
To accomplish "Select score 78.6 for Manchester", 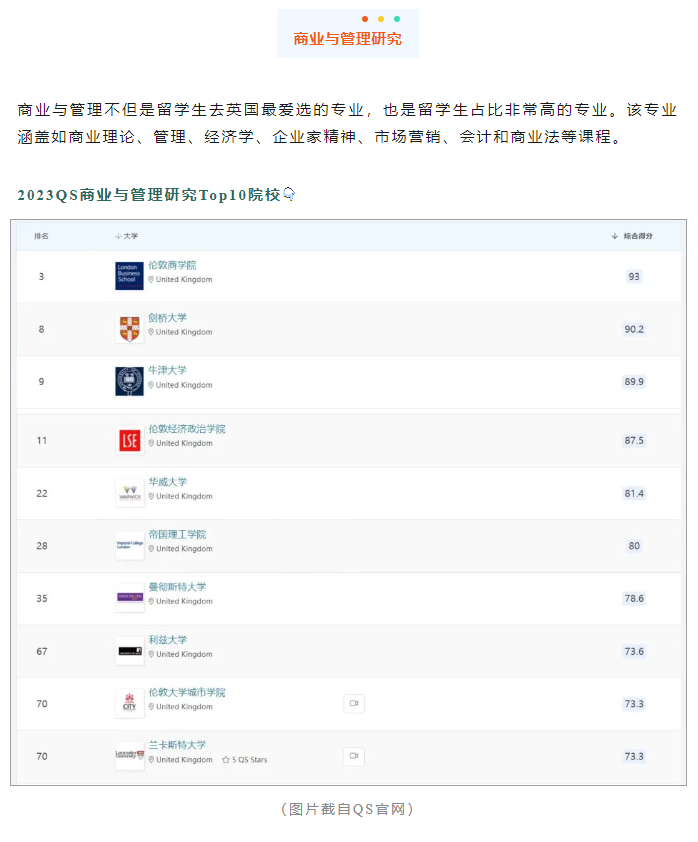I will click(634, 598).
